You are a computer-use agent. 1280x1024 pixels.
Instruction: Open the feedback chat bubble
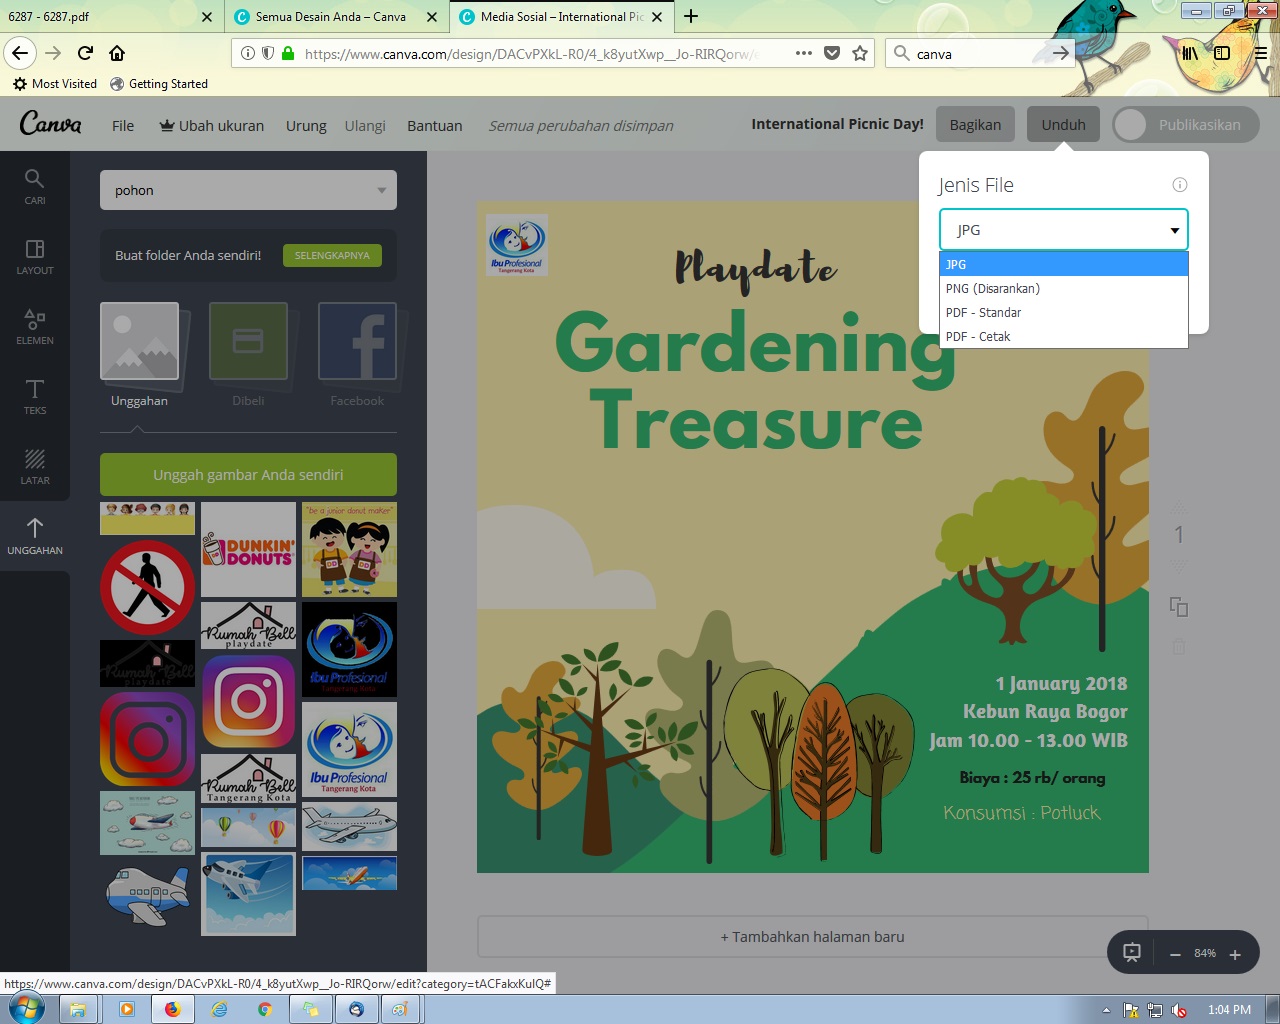pos(1131,952)
